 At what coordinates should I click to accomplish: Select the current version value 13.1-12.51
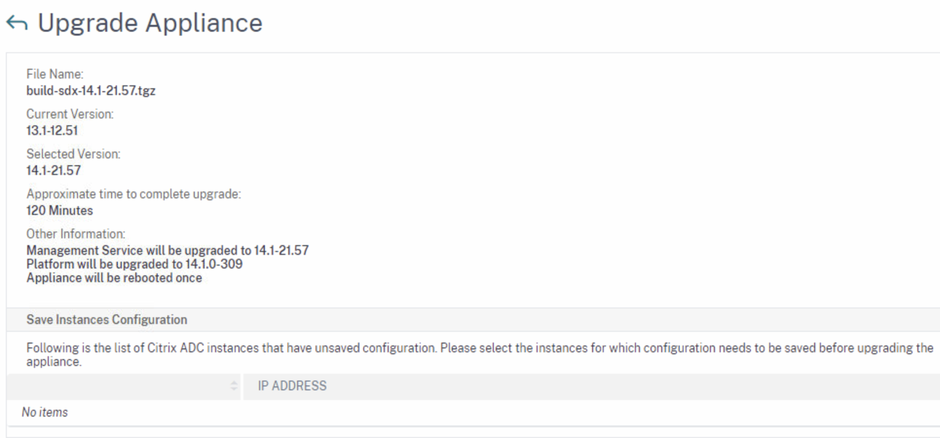pos(52,131)
